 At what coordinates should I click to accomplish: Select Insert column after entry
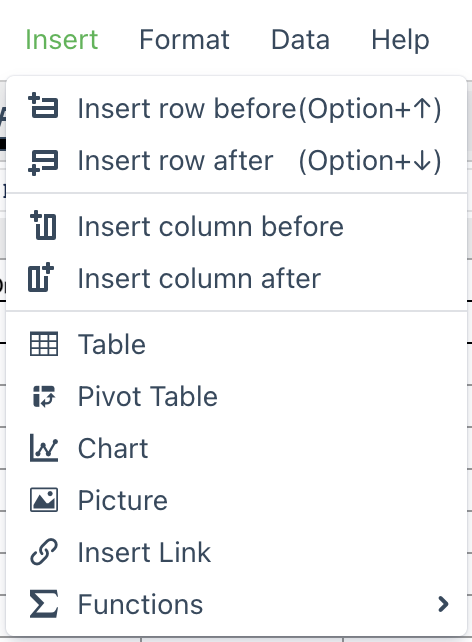[236, 278]
